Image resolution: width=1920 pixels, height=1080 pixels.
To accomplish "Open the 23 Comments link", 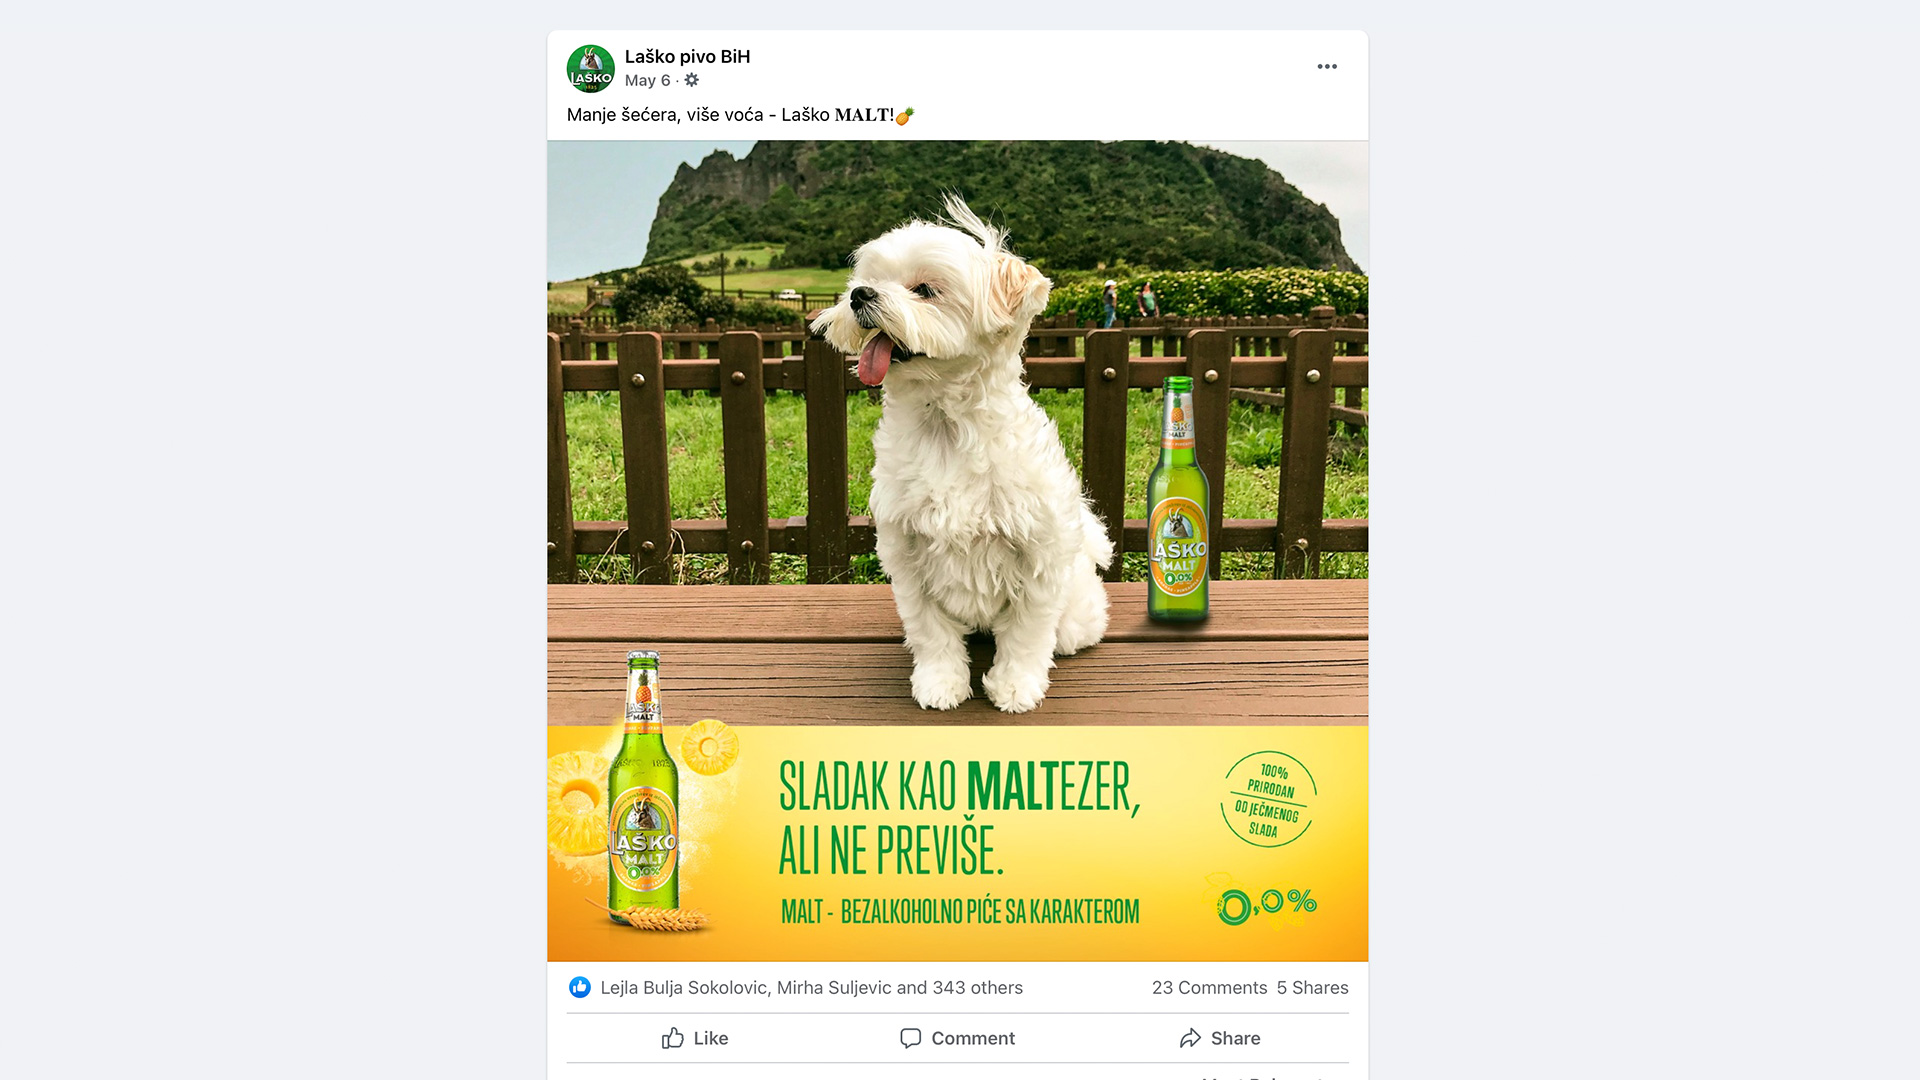I will pyautogui.click(x=1209, y=987).
